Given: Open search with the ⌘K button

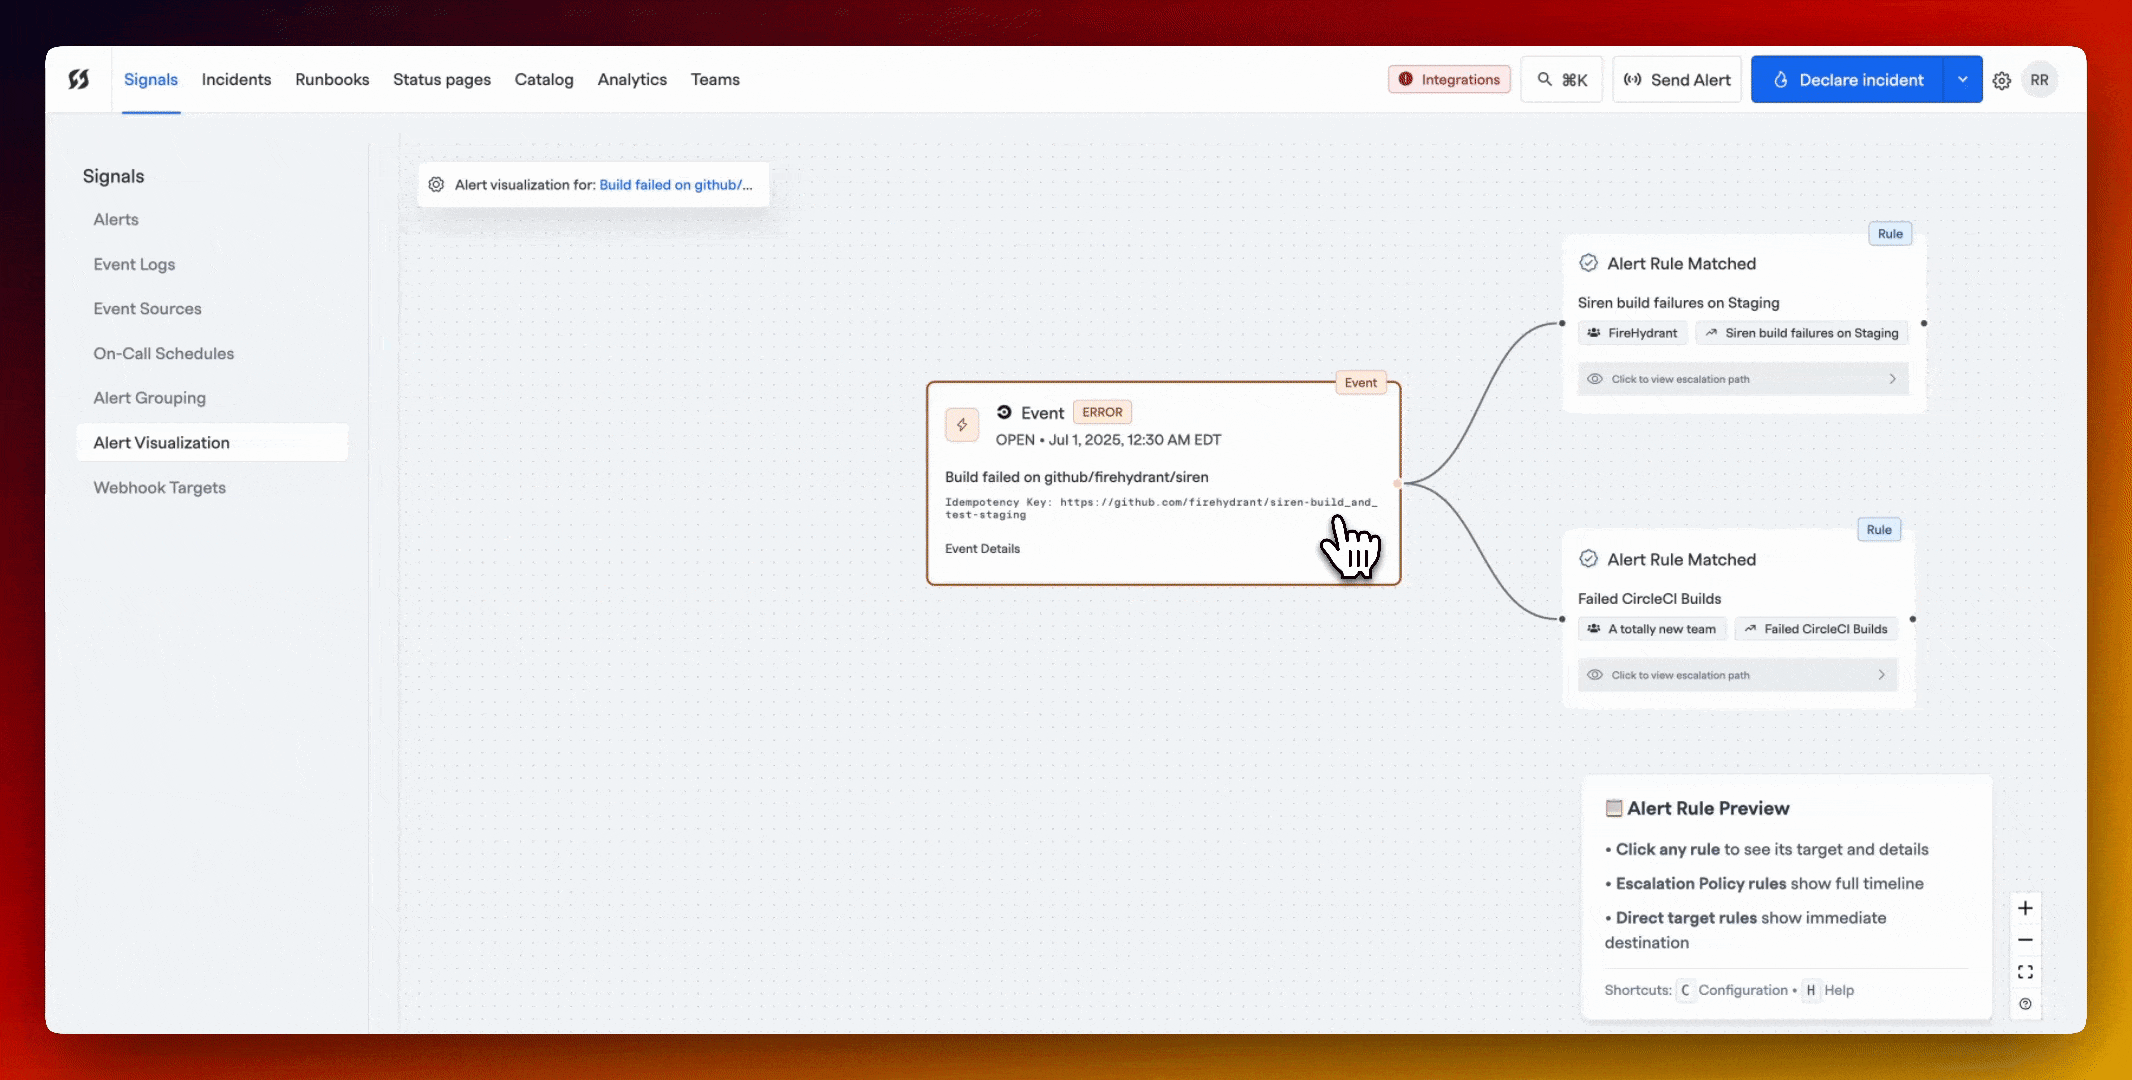Looking at the screenshot, I should pyautogui.click(x=1561, y=80).
